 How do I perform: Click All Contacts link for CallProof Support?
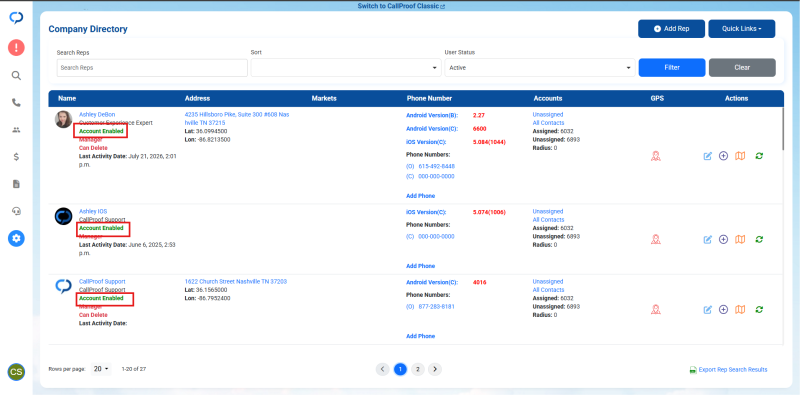(x=548, y=290)
